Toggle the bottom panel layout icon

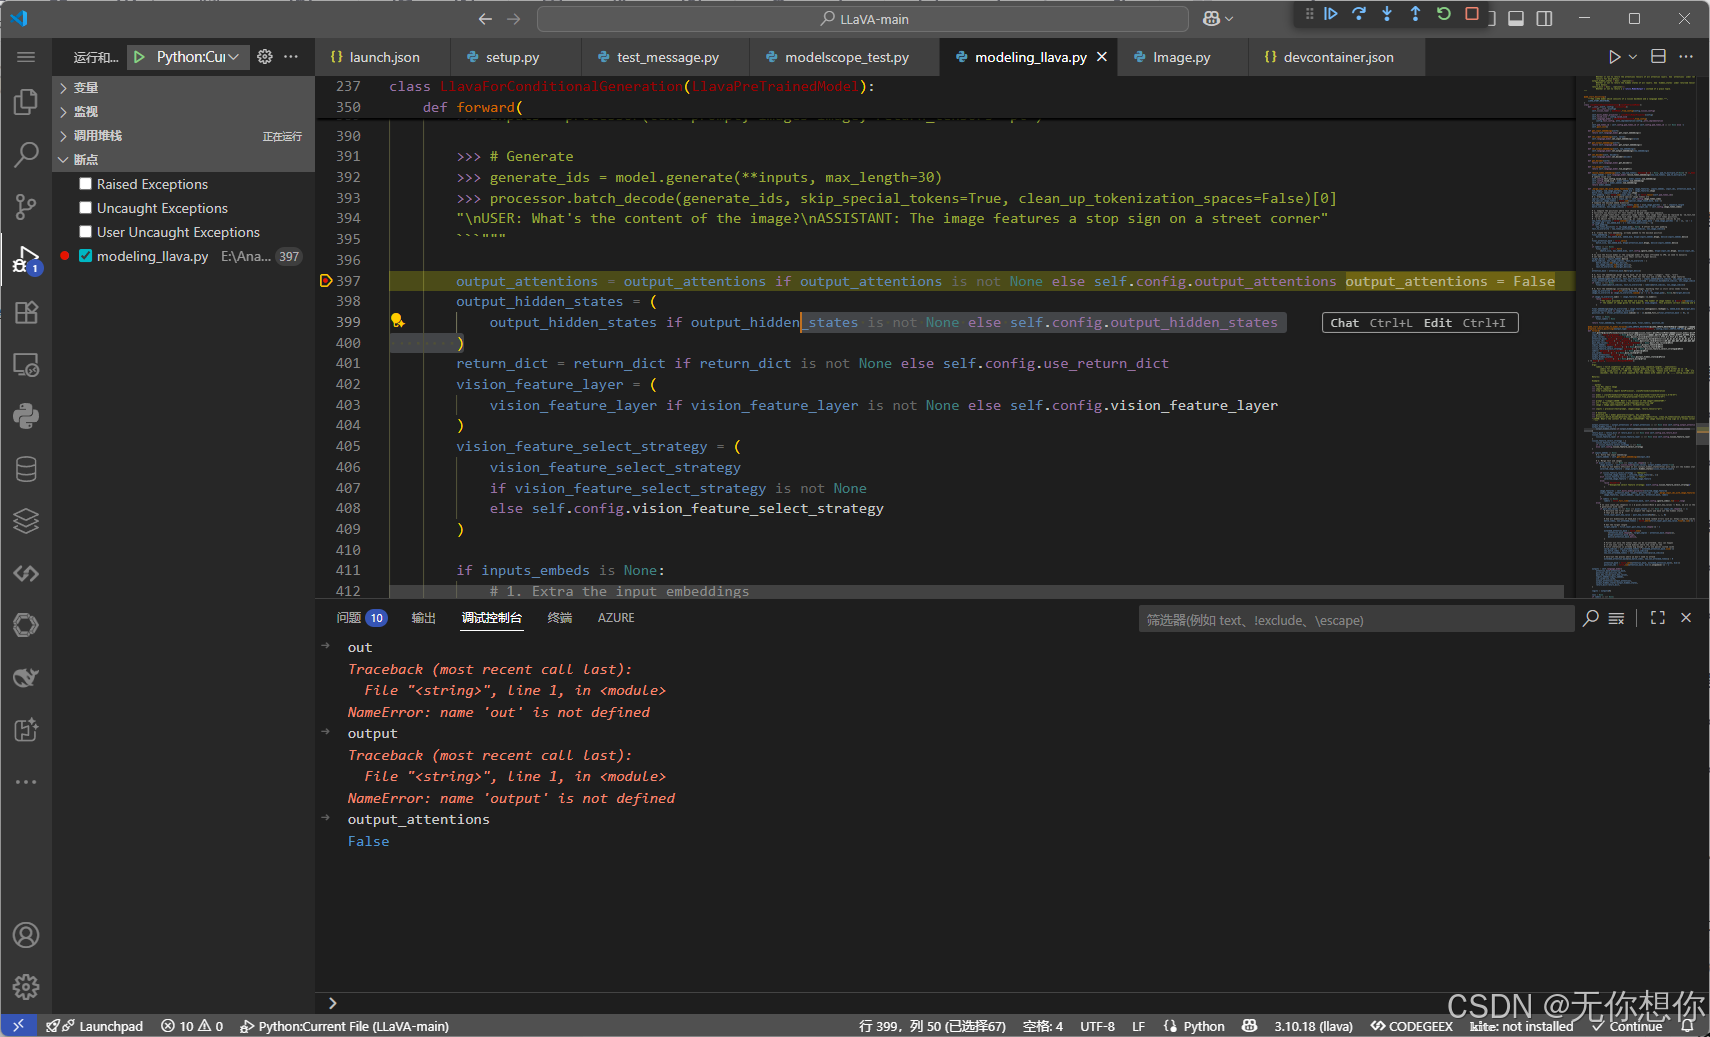coord(1516,19)
